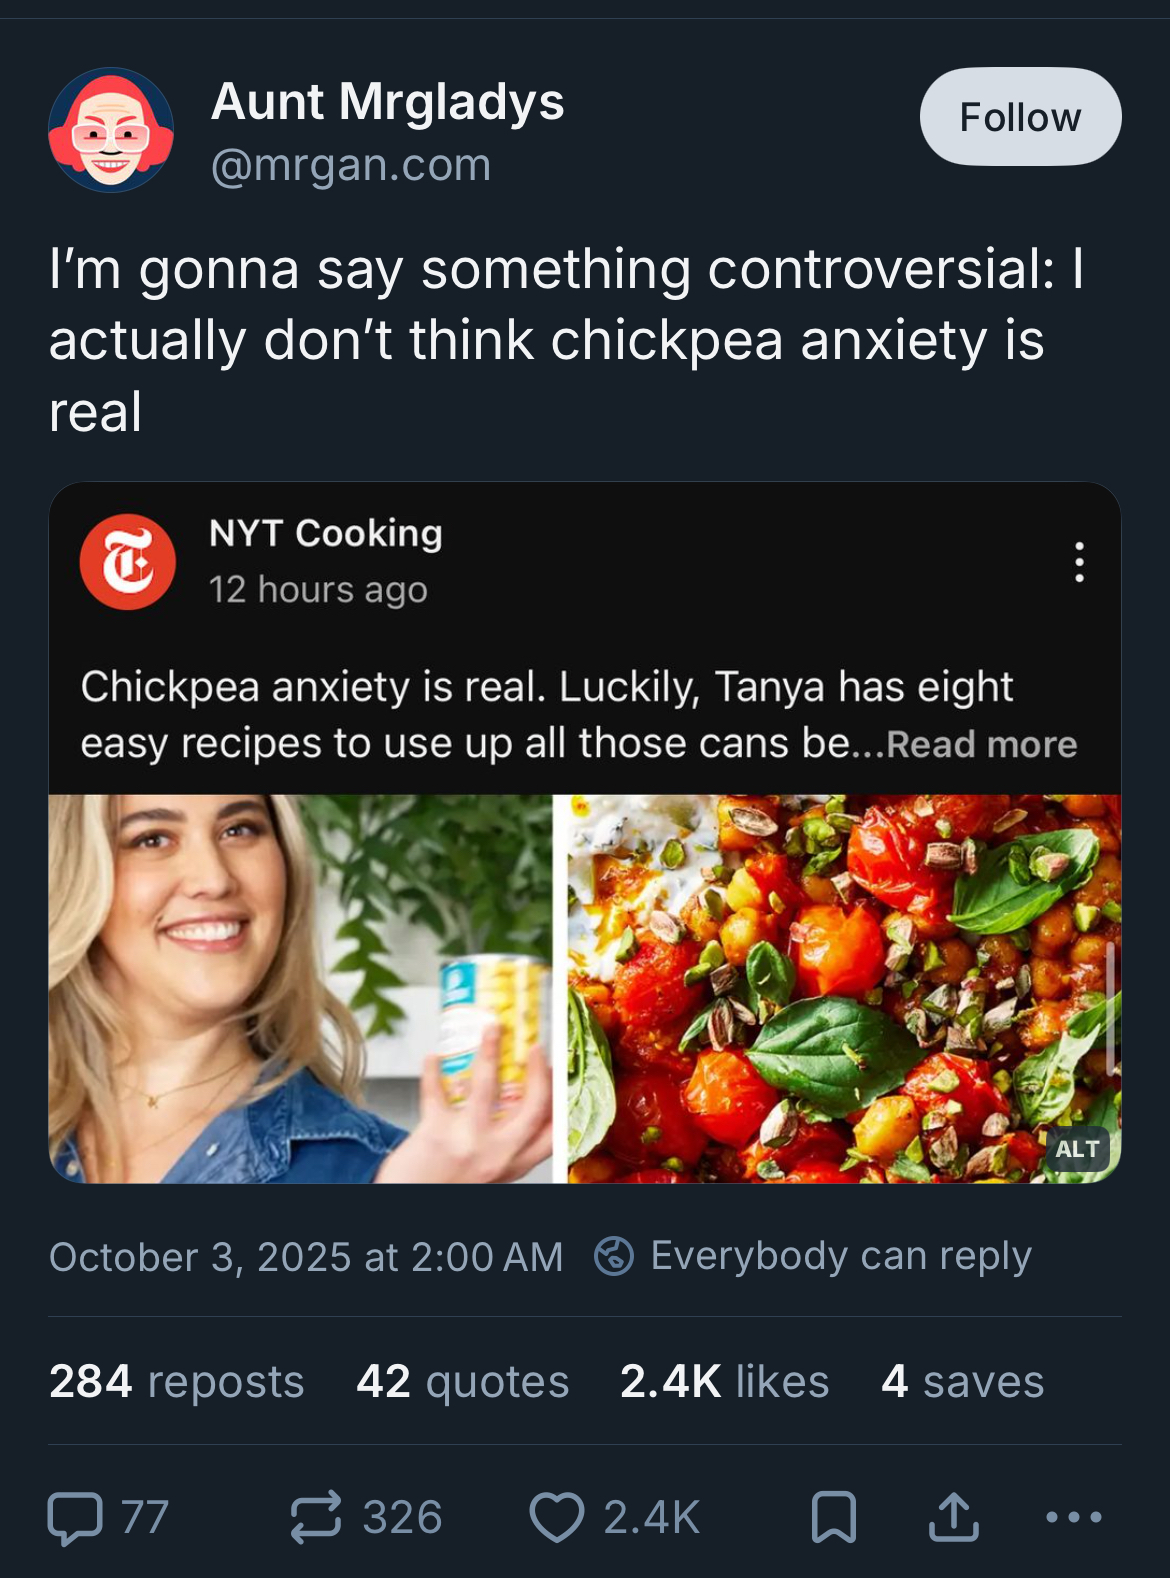1170x1578 pixels.
Task: Open the @mrgan.com handle
Action: pyautogui.click(x=351, y=165)
